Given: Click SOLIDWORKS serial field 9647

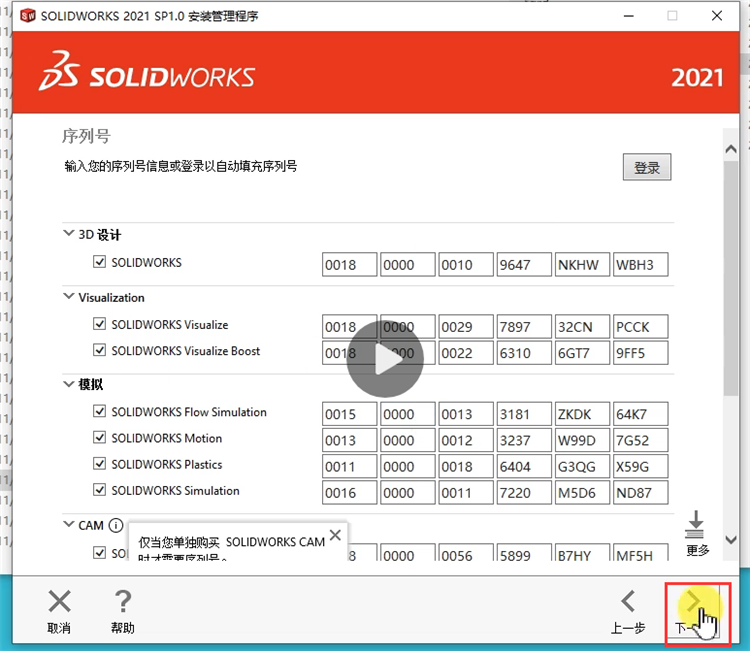Looking at the screenshot, I should [x=524, y=265].
